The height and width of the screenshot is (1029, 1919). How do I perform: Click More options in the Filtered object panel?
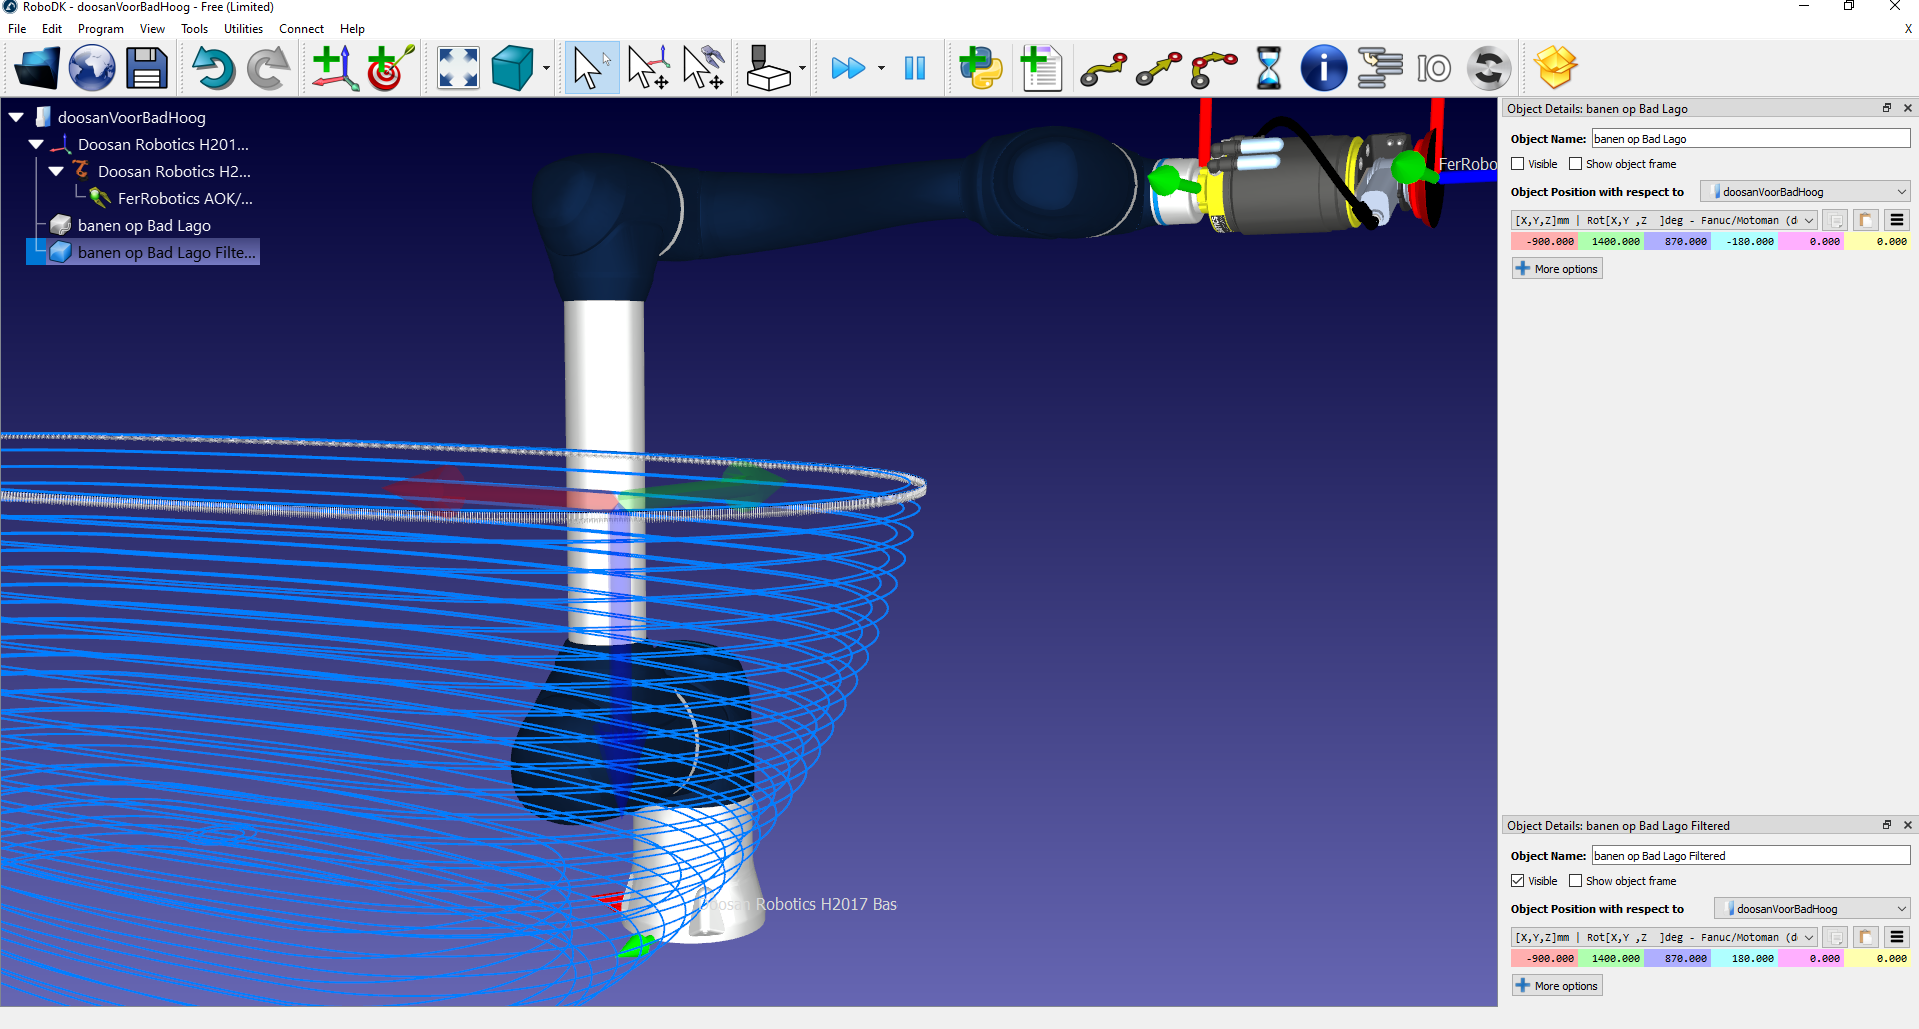1557,986
